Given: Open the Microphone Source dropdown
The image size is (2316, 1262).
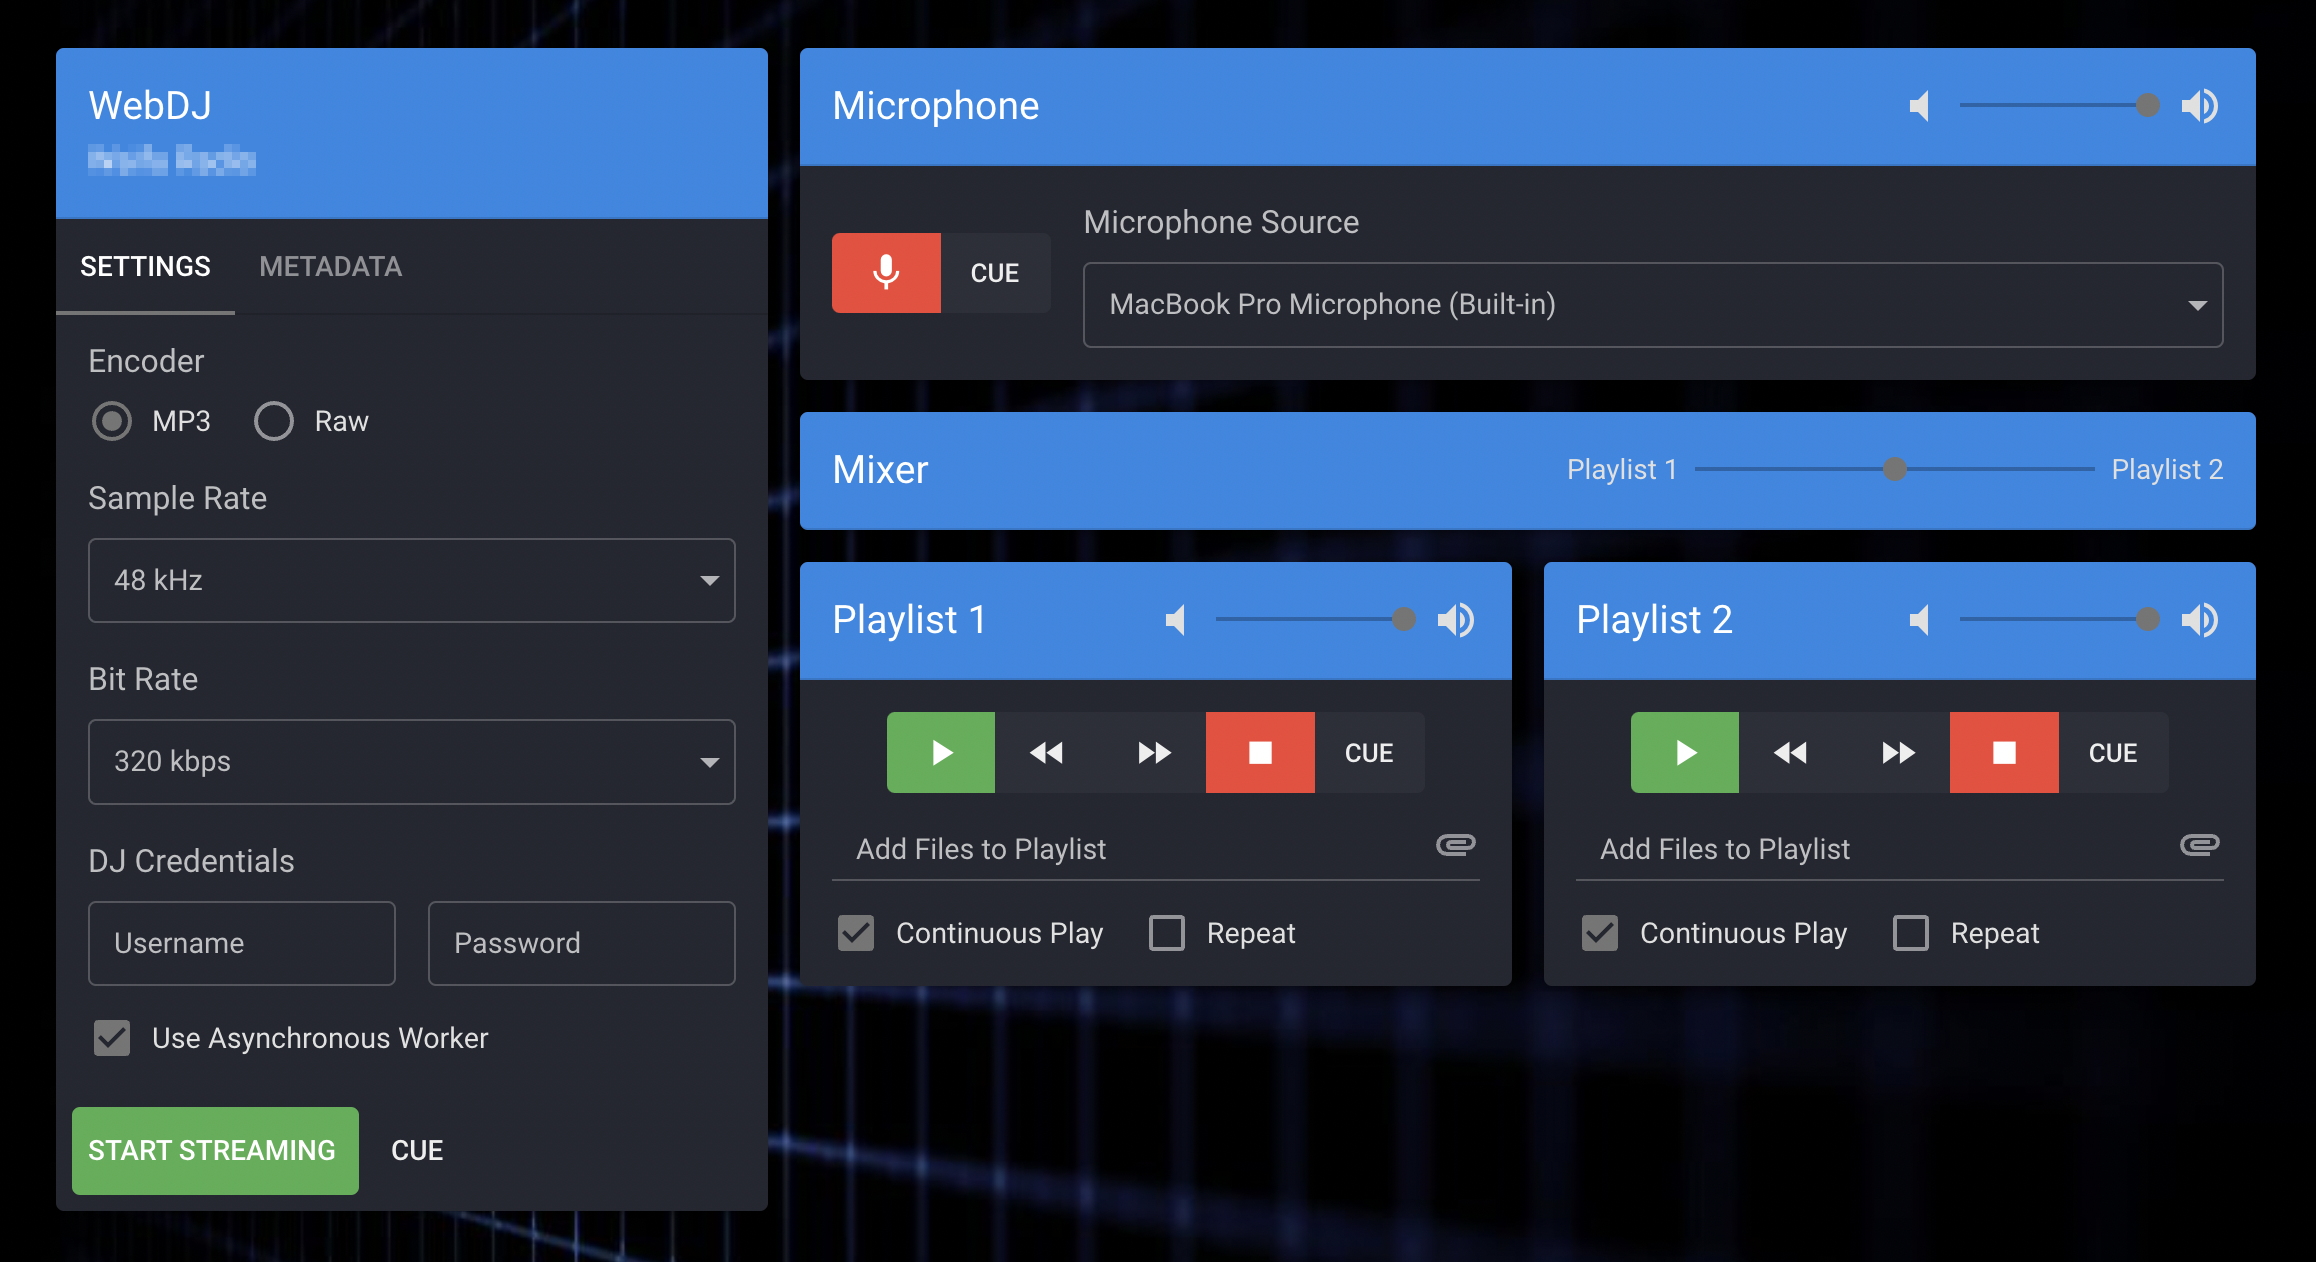Looking at the screenshot, I should (x=1652, y=305).
